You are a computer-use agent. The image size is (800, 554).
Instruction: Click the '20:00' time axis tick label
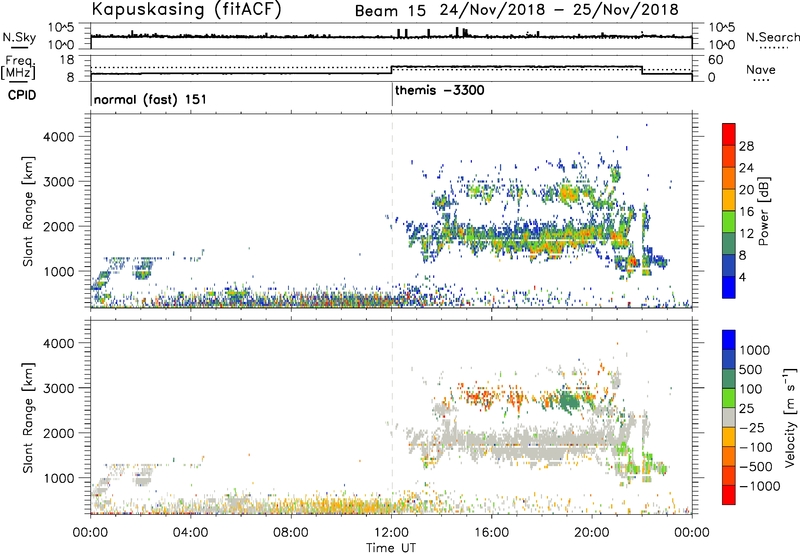coord(592,533)
